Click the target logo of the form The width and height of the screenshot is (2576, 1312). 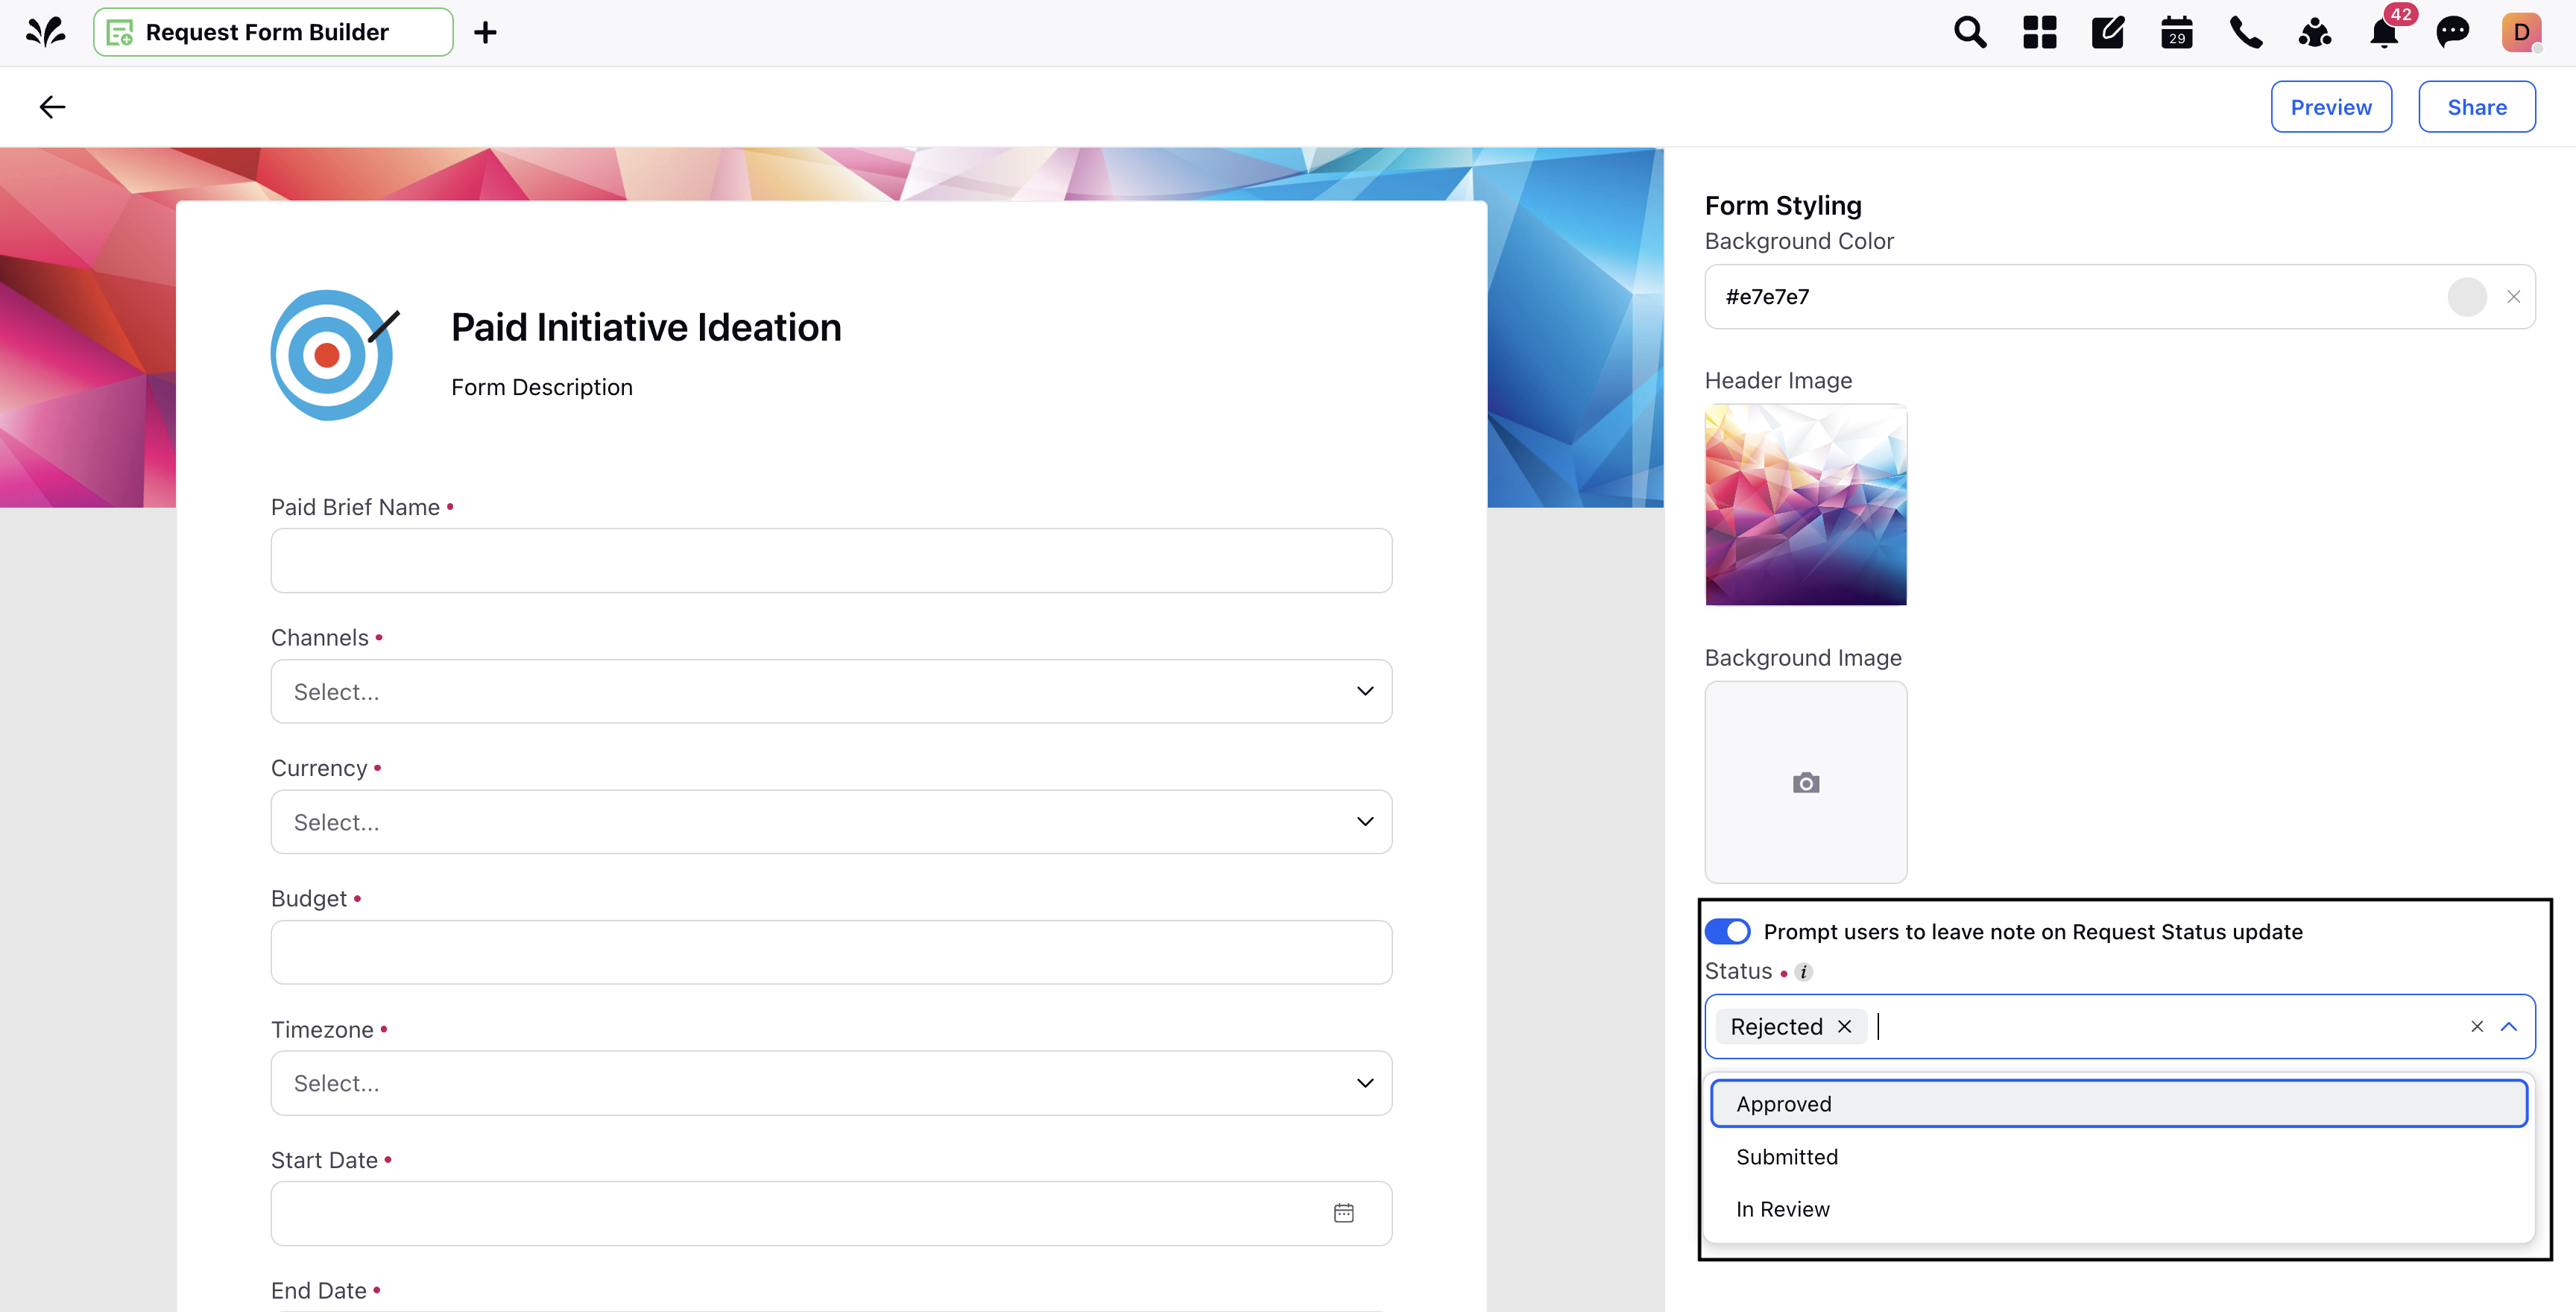334,355
